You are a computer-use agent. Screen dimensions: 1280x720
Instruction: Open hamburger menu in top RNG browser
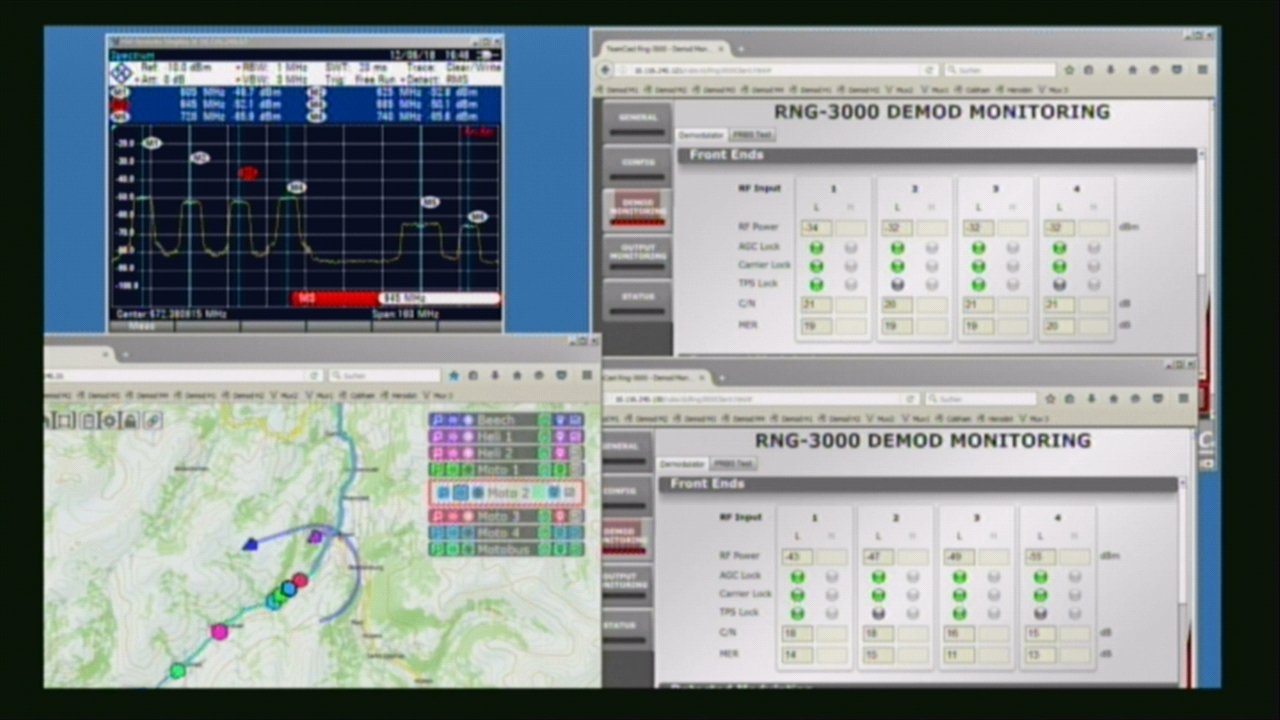coord(1202,70)
